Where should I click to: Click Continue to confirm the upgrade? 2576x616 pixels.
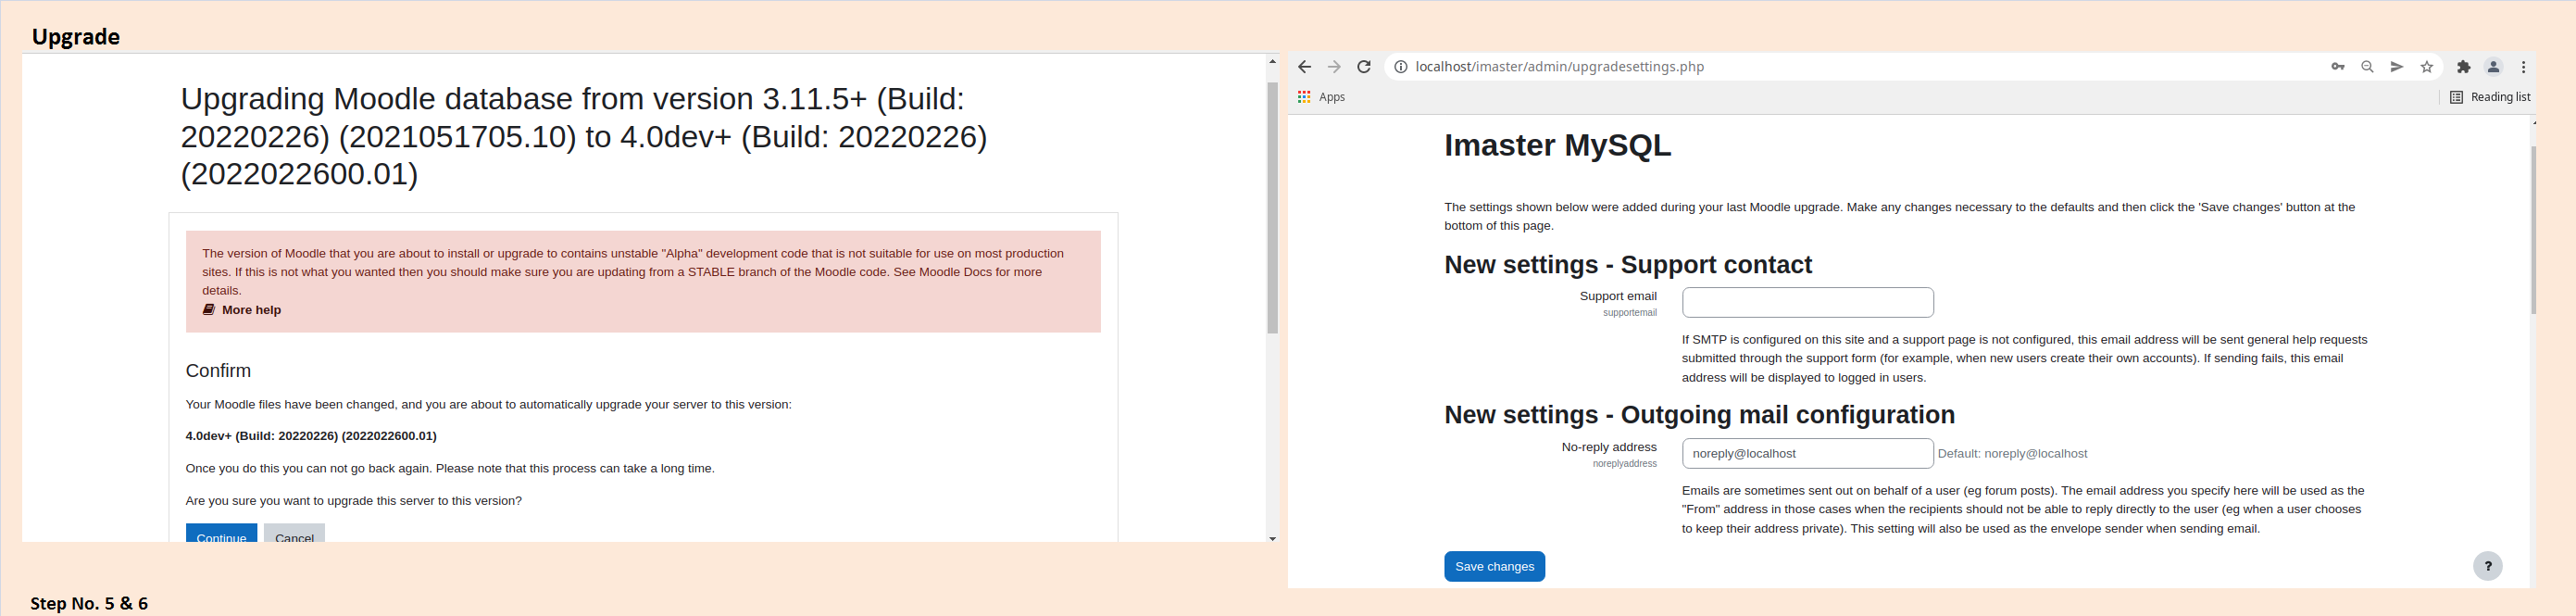coord(221,534)
